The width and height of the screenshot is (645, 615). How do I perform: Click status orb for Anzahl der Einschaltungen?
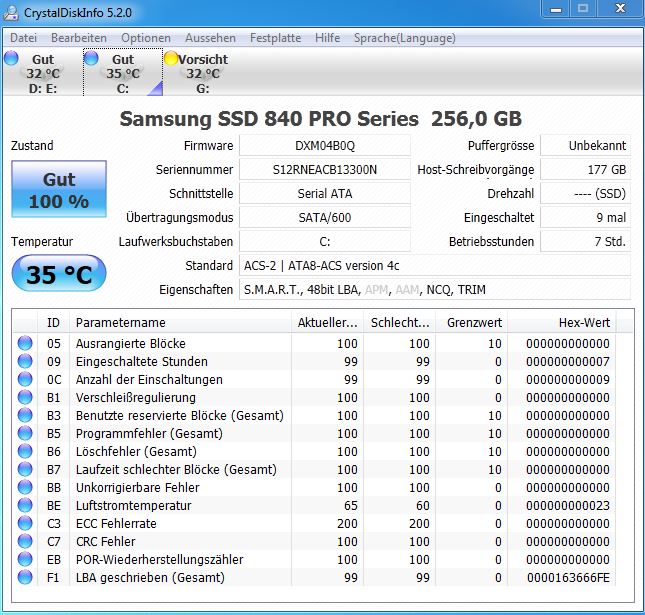tap(25, 379)
